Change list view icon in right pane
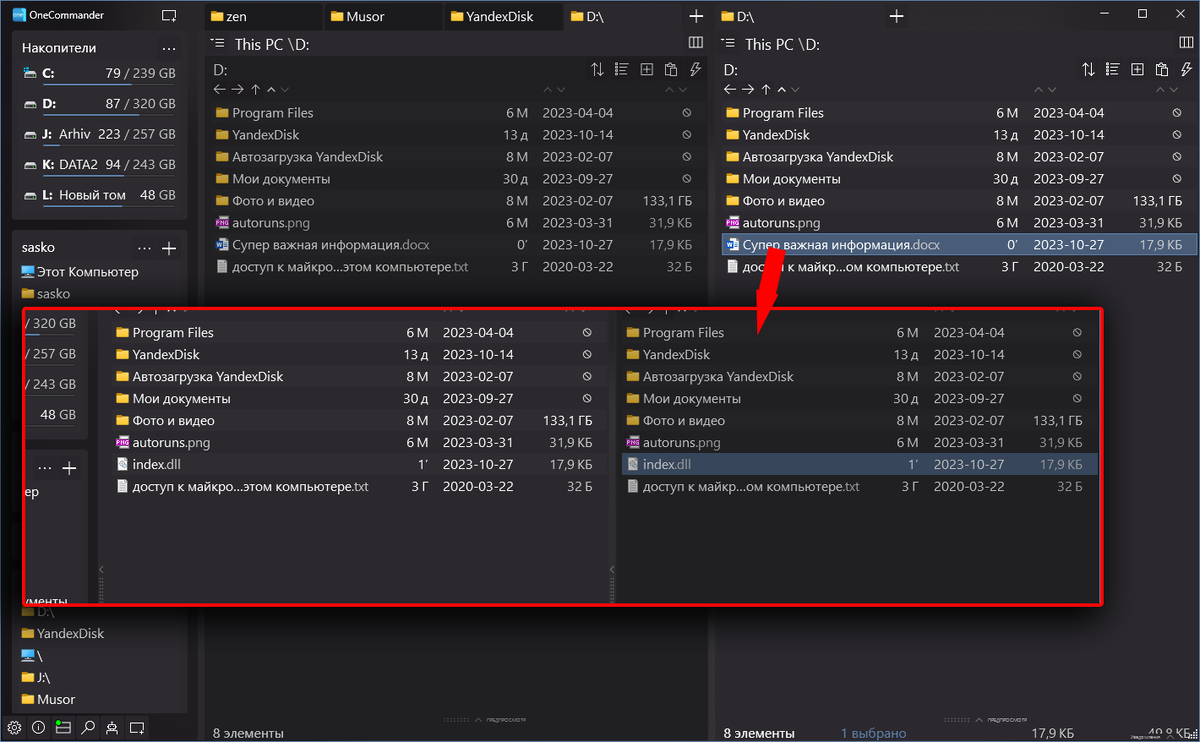Screen dimensions: 1200x742 pos(1112,69)
